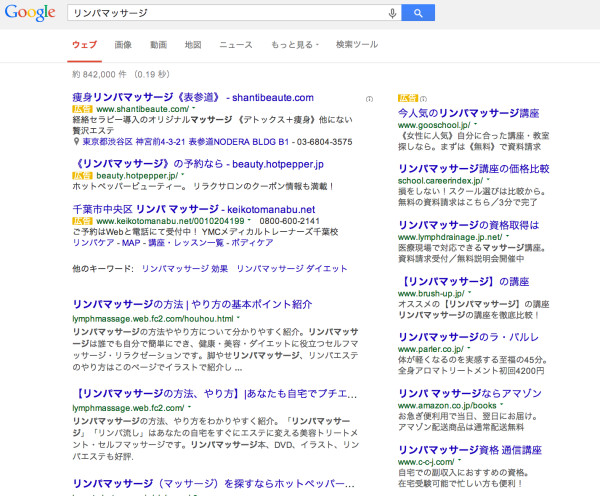Click the microphone voice search icon
Image resolution: width=600 pixels, height=496 pixels.
click(392, 13)
